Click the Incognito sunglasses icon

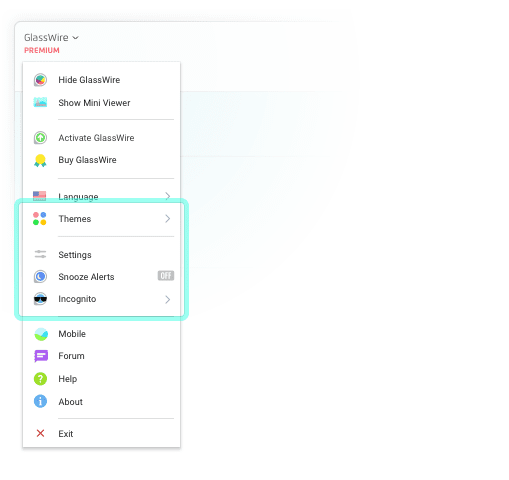[40, 299]
